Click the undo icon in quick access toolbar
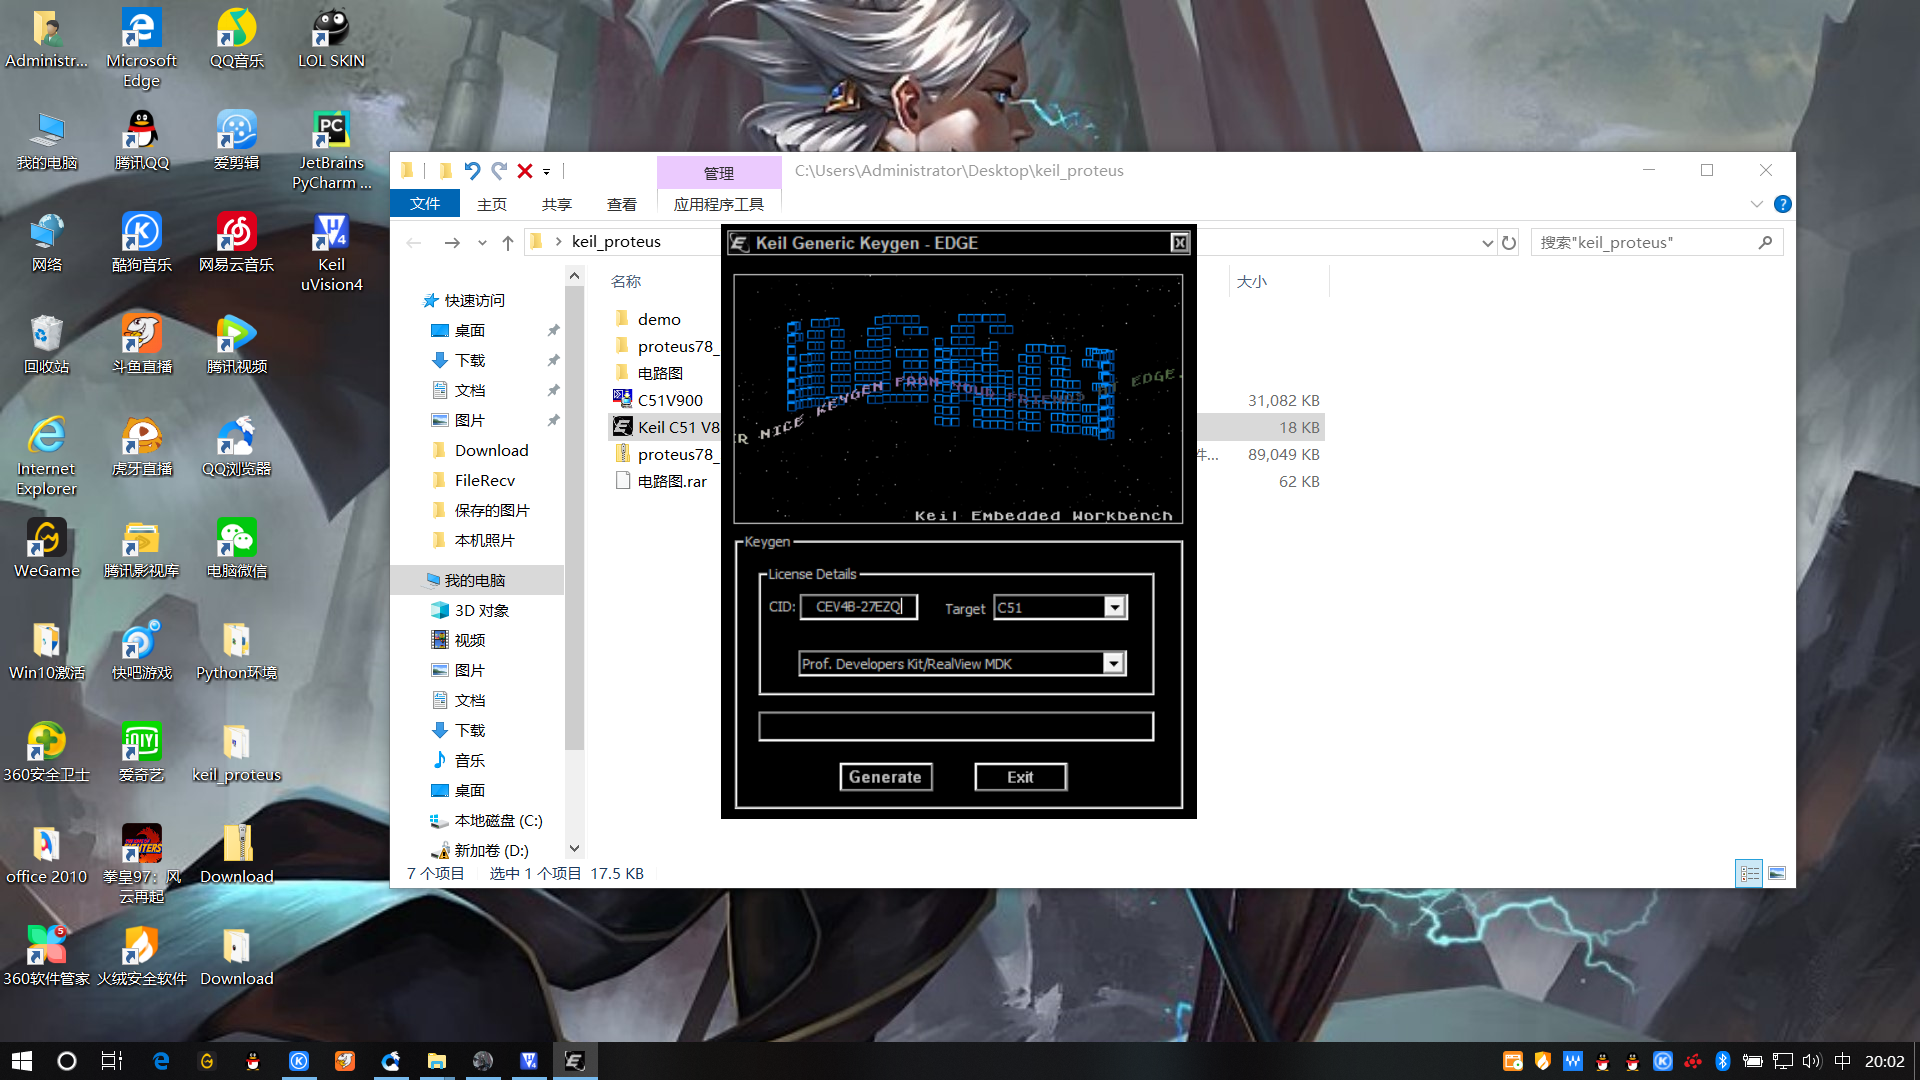The image size is (1920, 1080). (472, 171)
